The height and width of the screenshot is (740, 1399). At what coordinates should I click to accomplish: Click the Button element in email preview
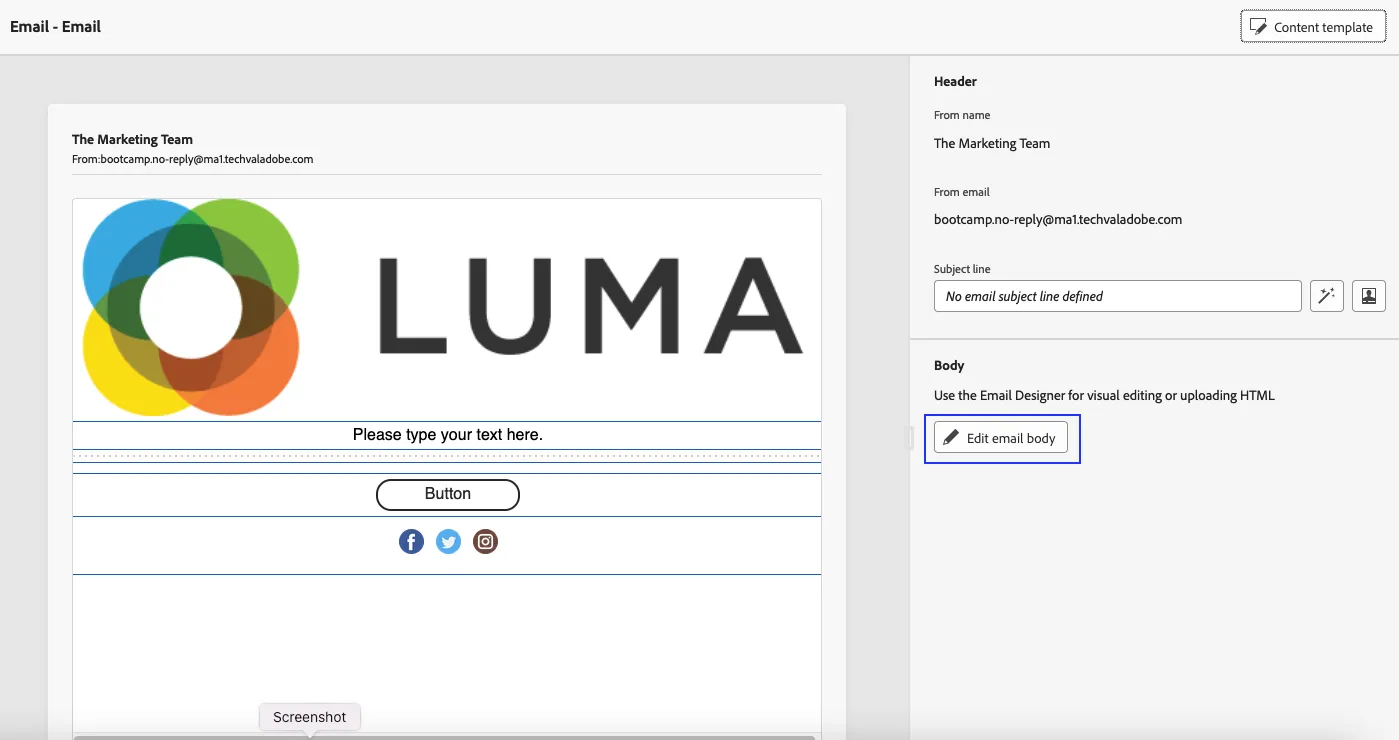[x=448, y=494]
